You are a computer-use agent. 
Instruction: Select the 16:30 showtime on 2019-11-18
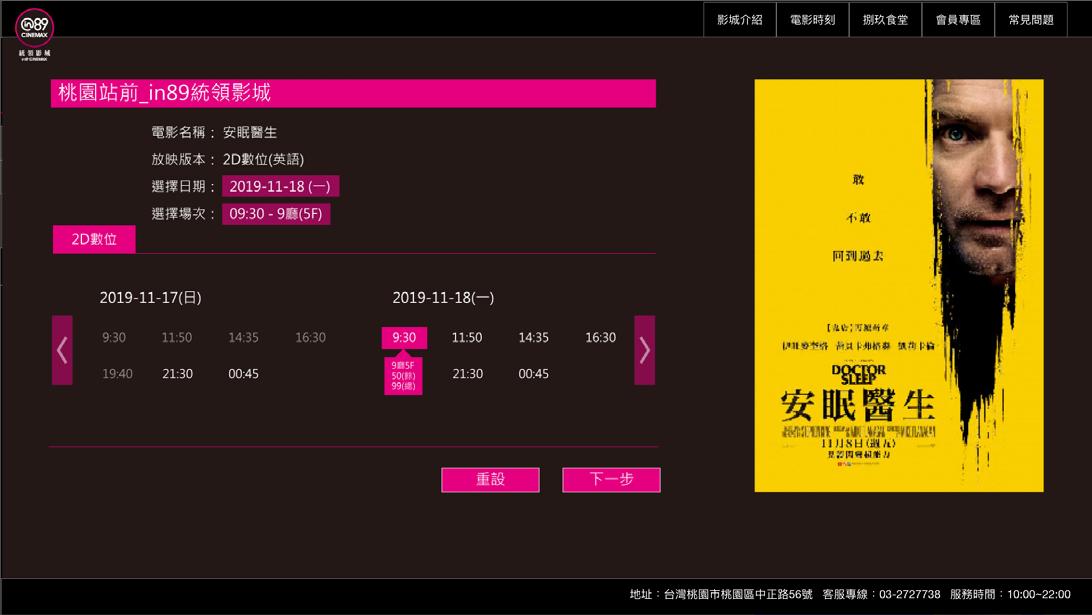[x=600, y=338]
